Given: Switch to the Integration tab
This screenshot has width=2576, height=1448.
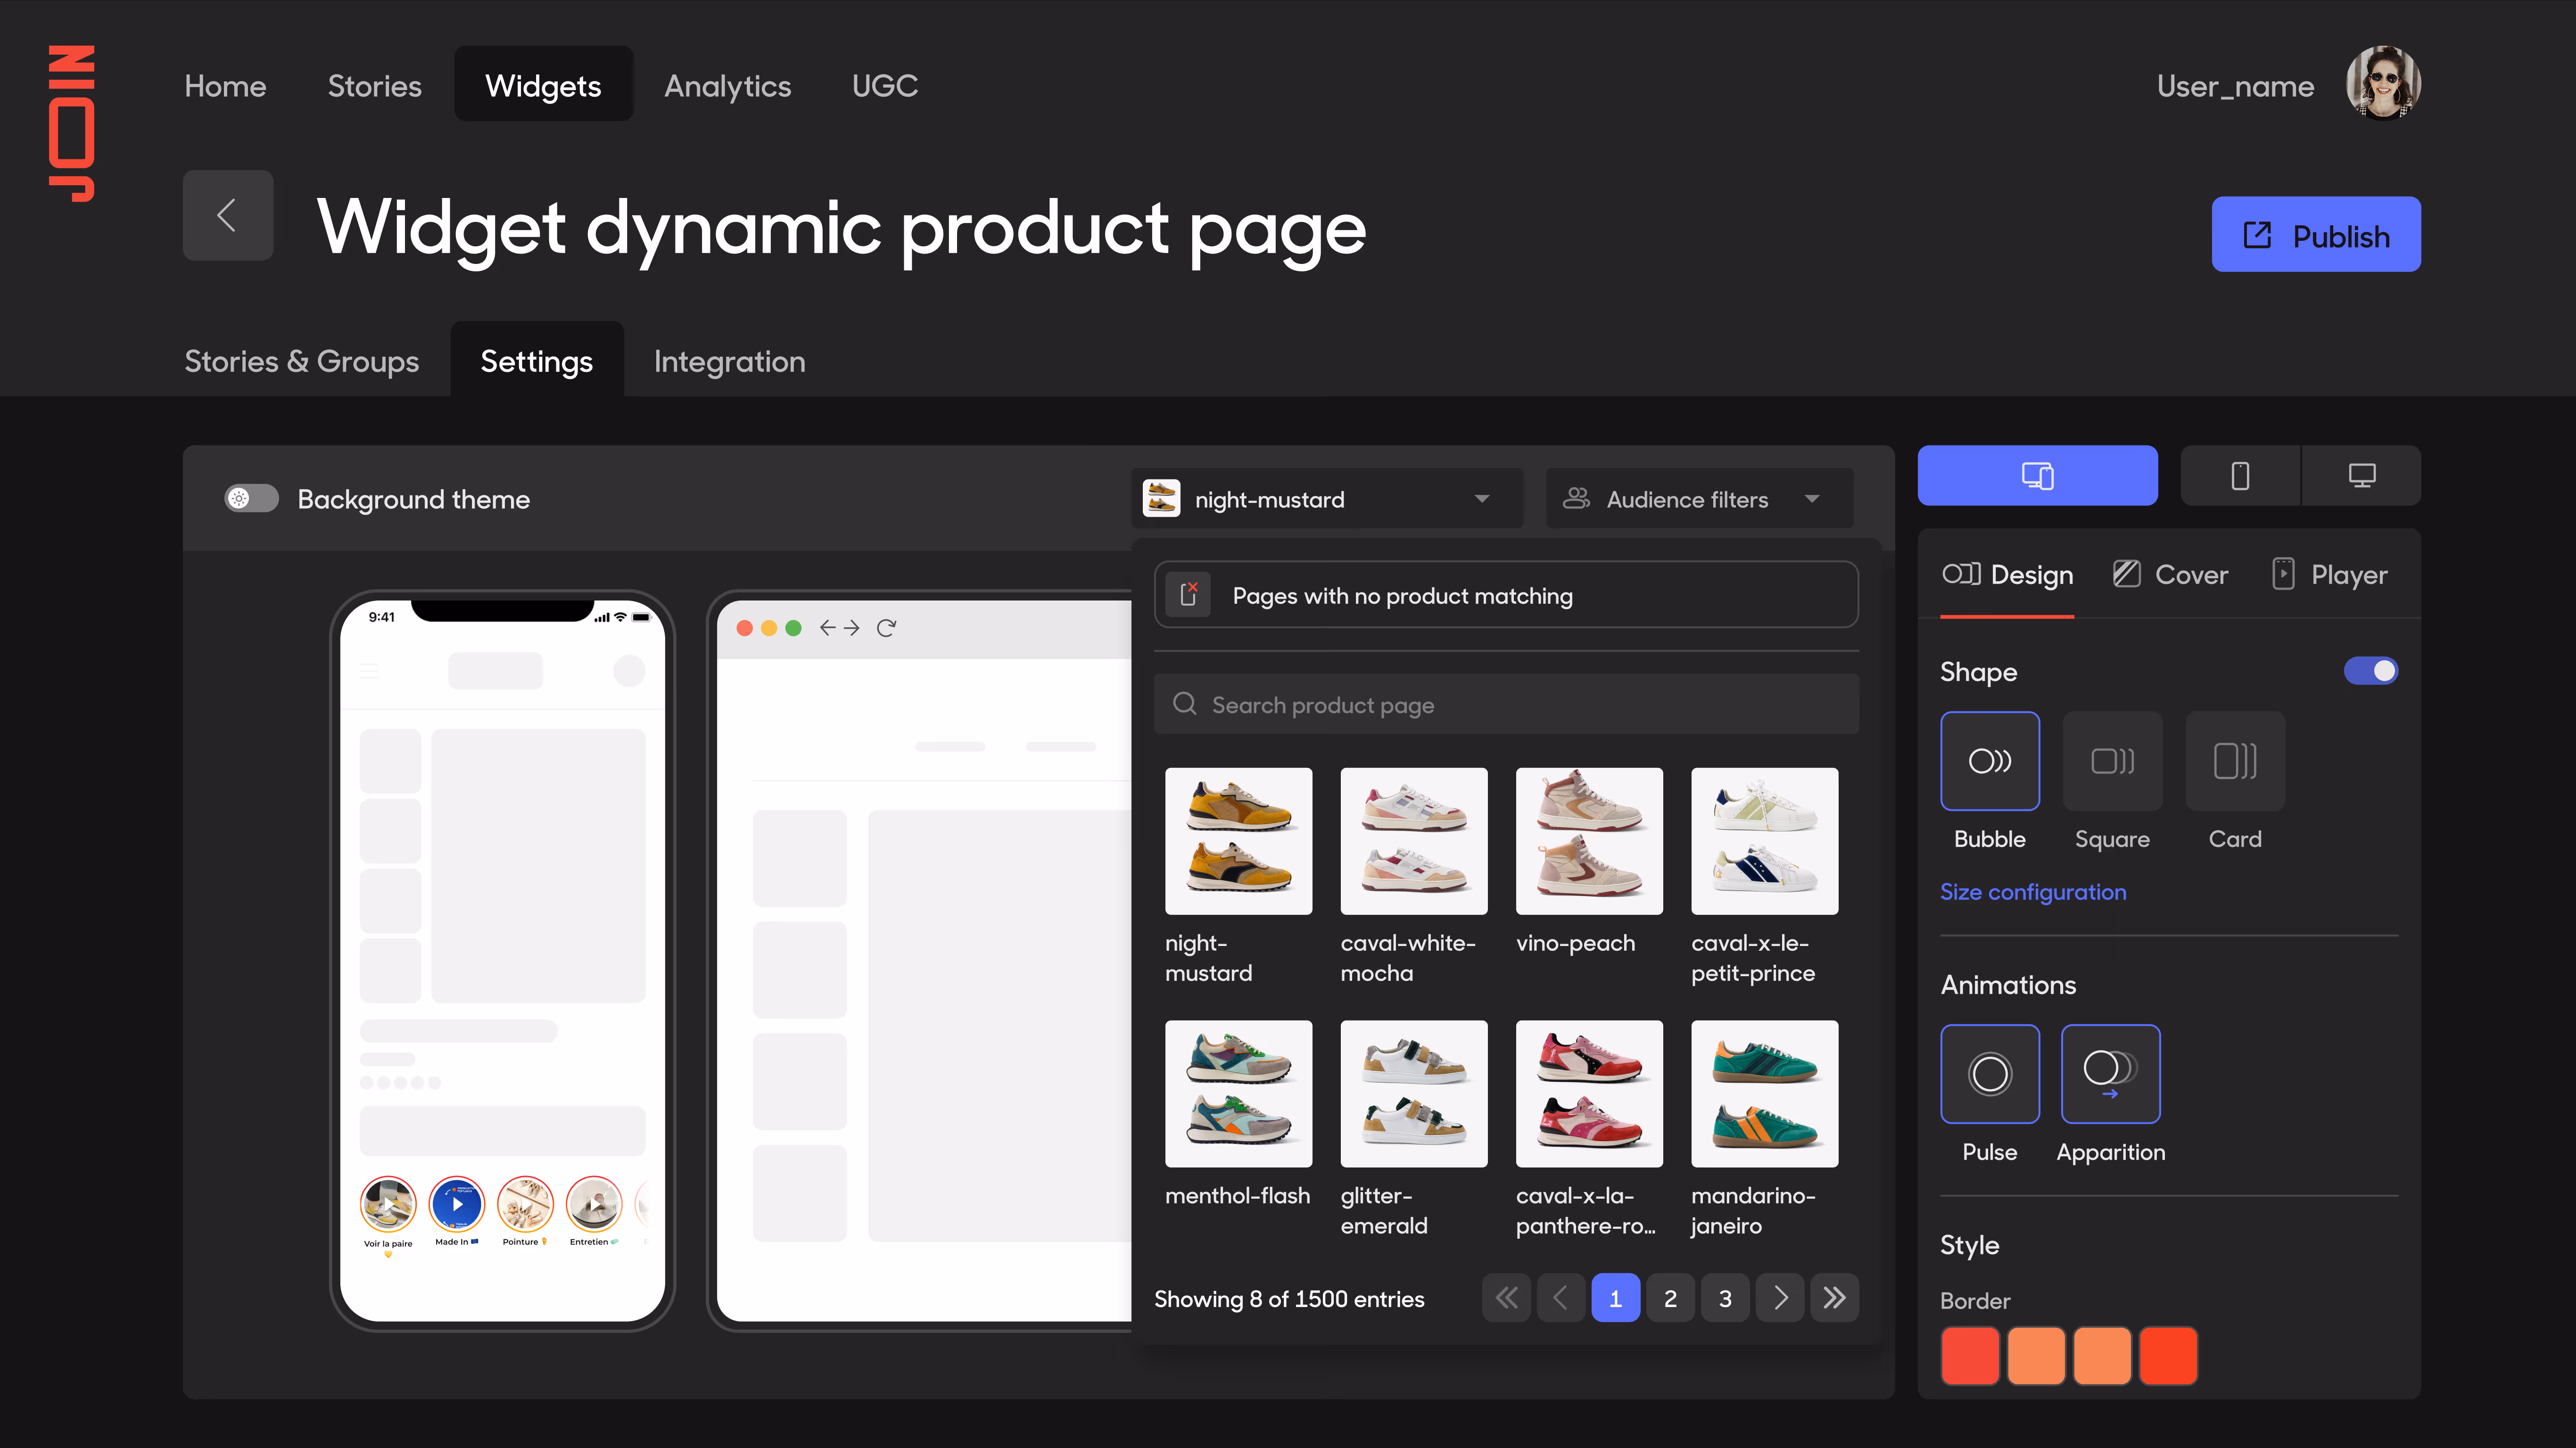Looking at the screenshot, I should (729, 361).
